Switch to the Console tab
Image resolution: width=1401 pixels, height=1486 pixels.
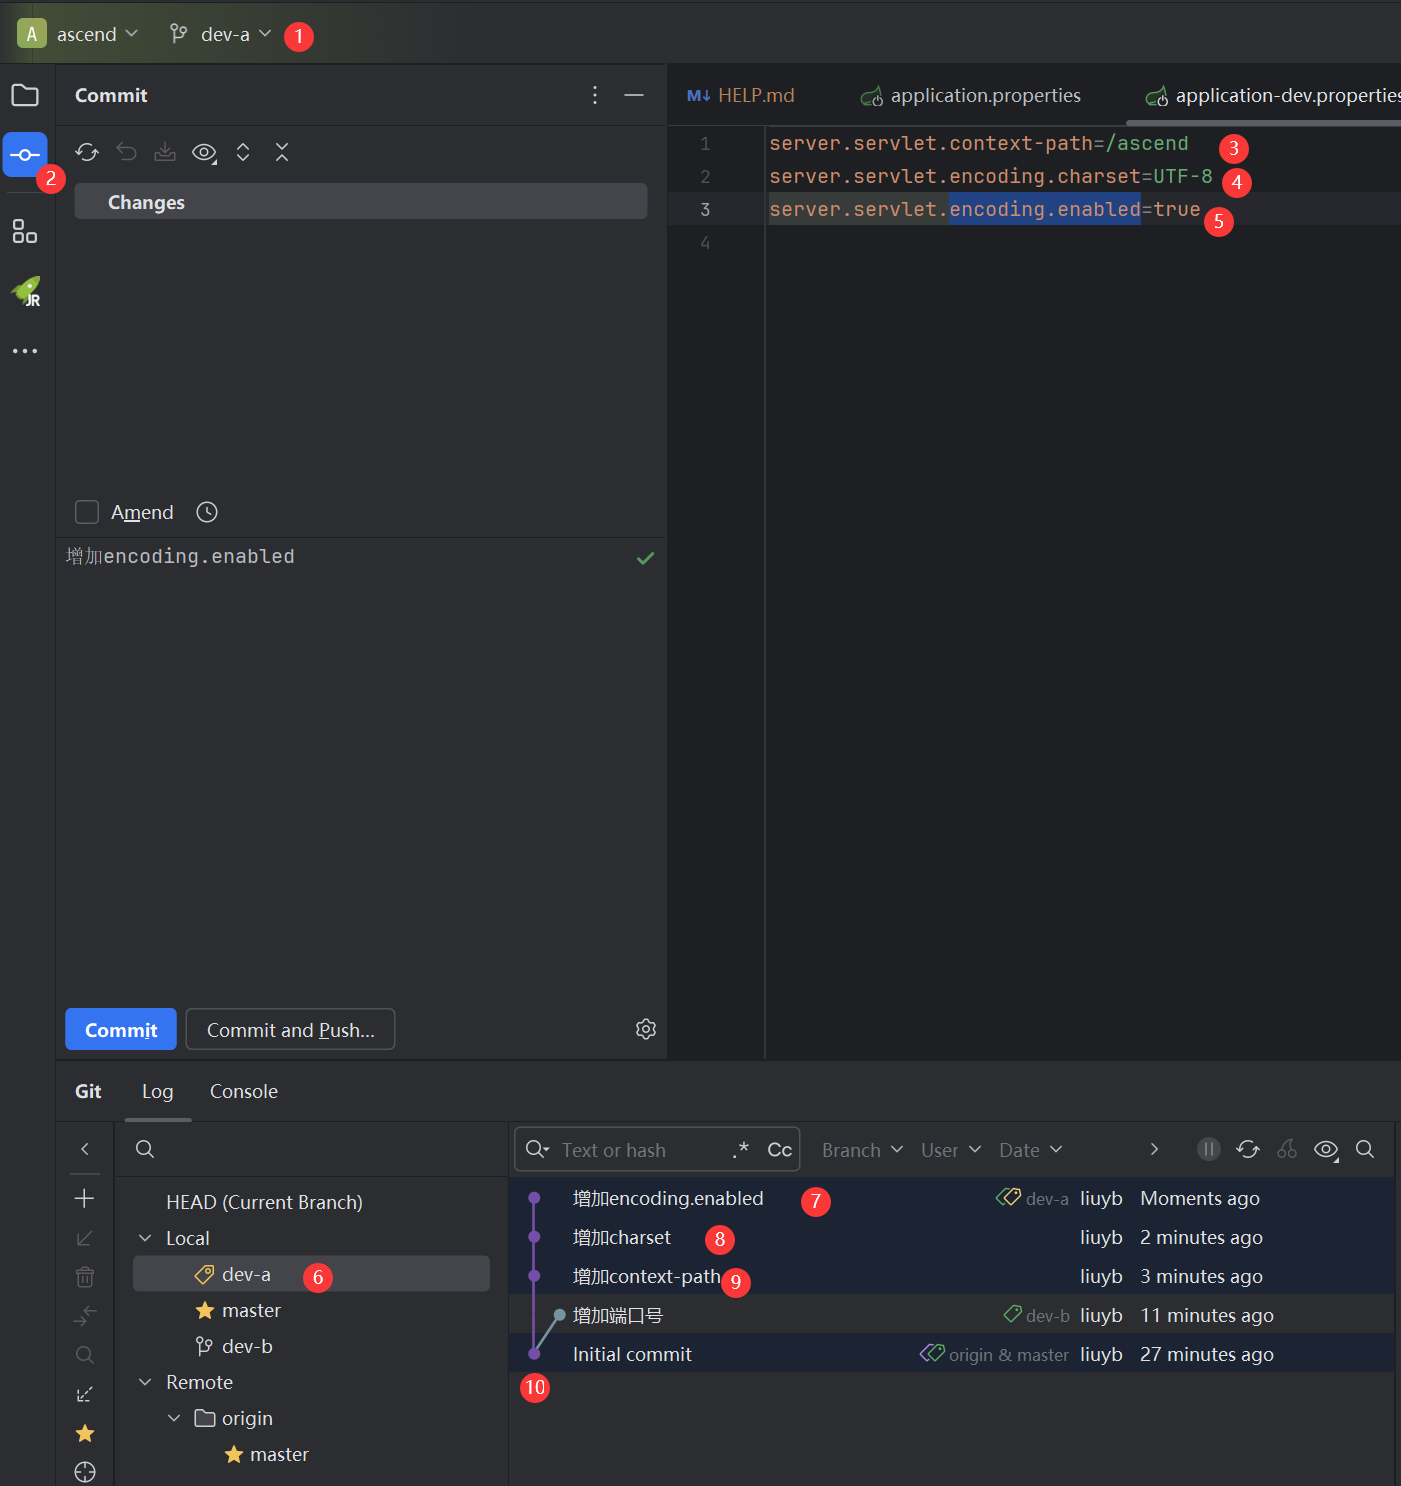[x=243, y=1091]
